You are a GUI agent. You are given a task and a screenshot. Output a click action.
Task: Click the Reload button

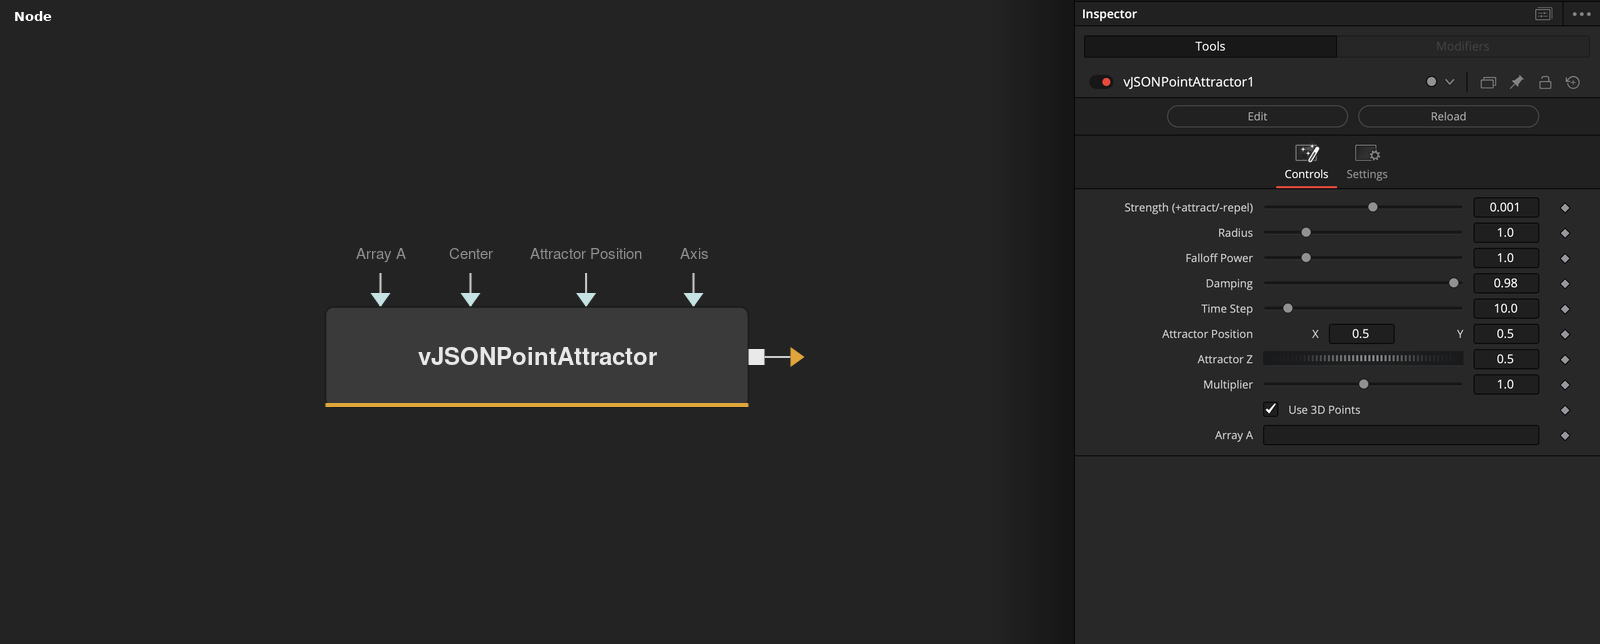point(1448,116)
